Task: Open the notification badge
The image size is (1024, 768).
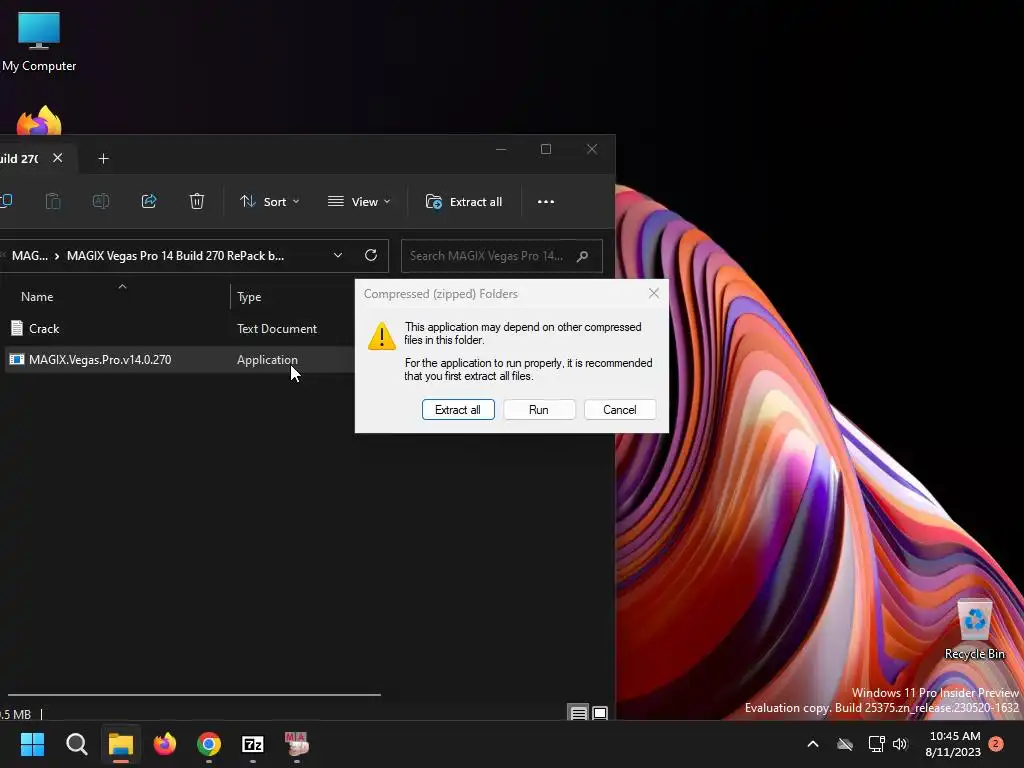Action: [x=996, y=744]
